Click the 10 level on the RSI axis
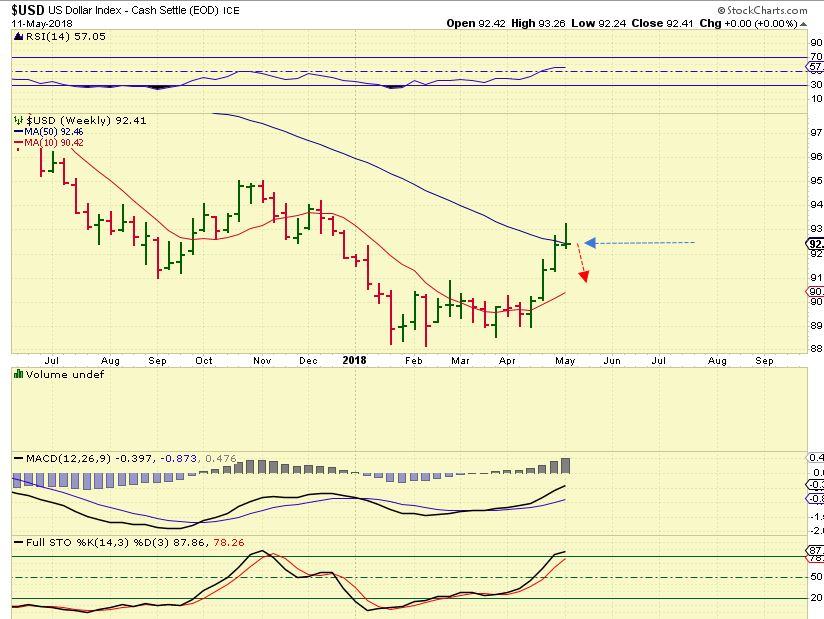The height and width of the screenshot is (619, 824). pyautogui.click(x=816, y=98)
